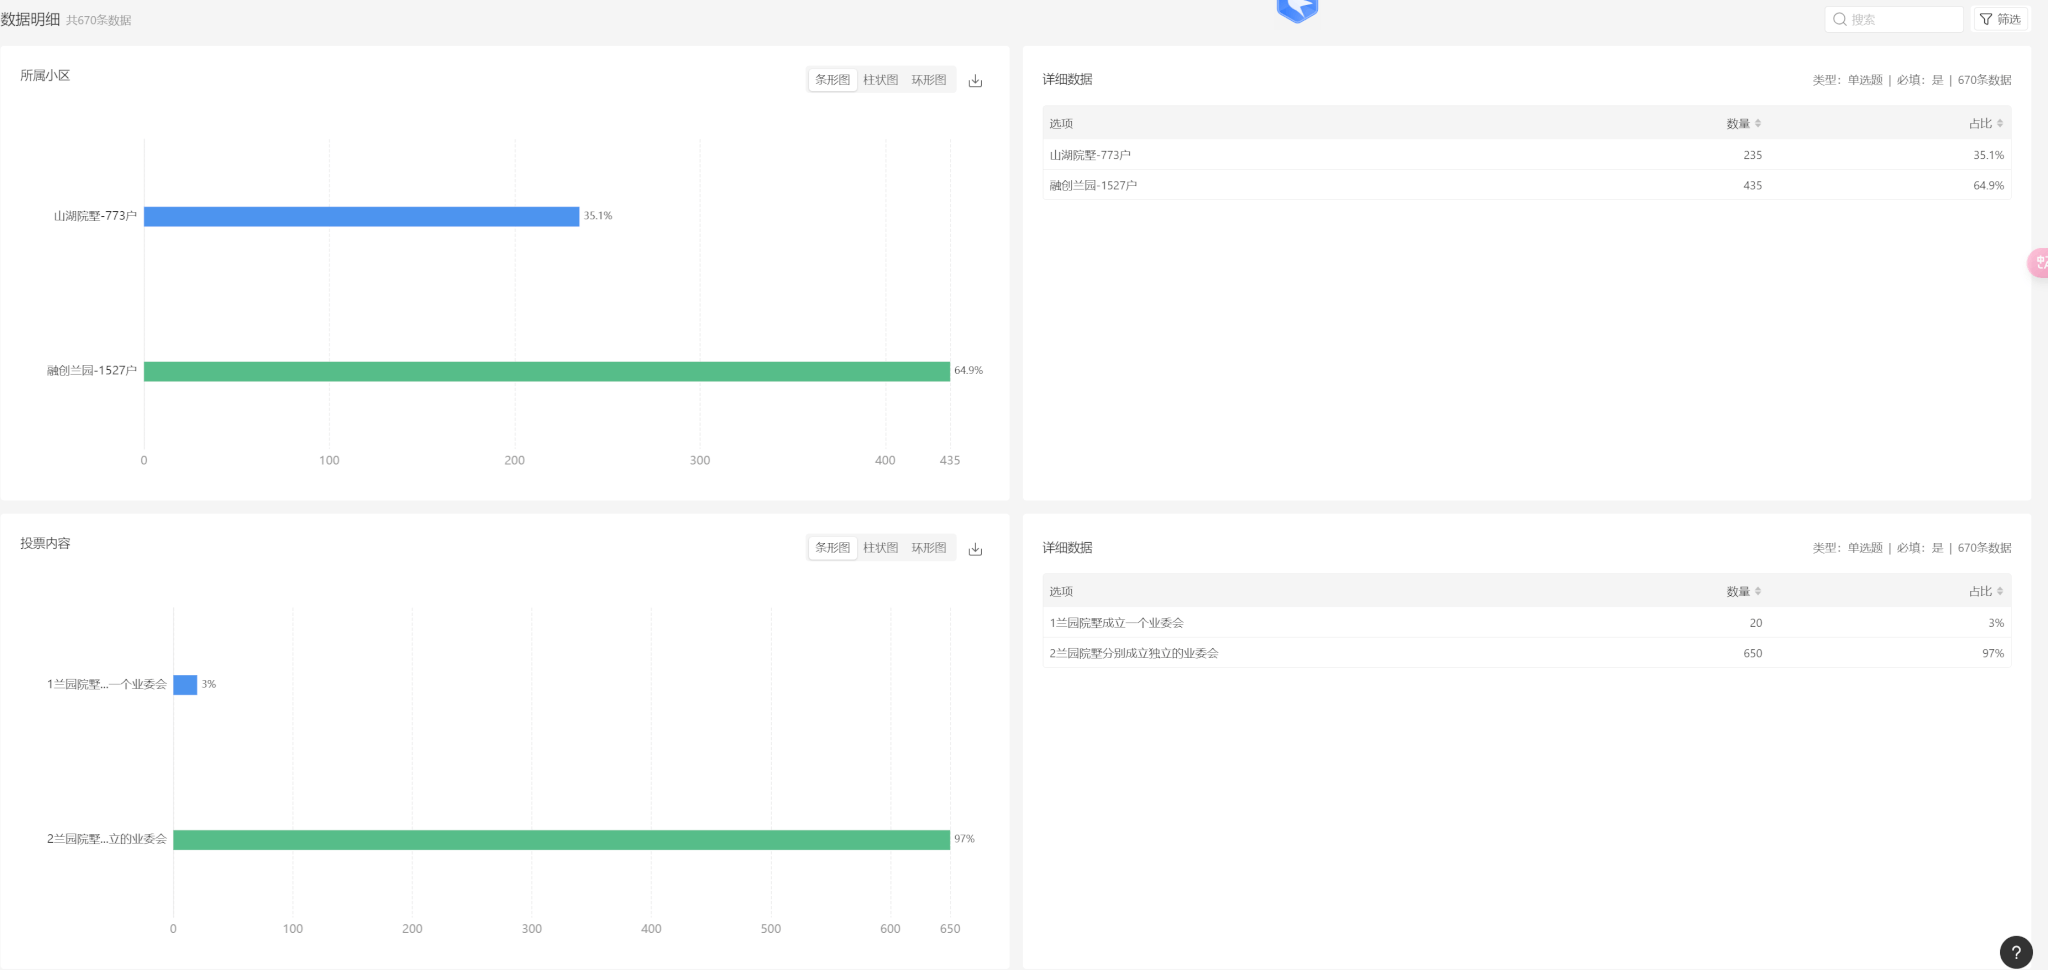Click the pink floating side widget
Screen dimensions: 2048x970
tap(2038, 262)
